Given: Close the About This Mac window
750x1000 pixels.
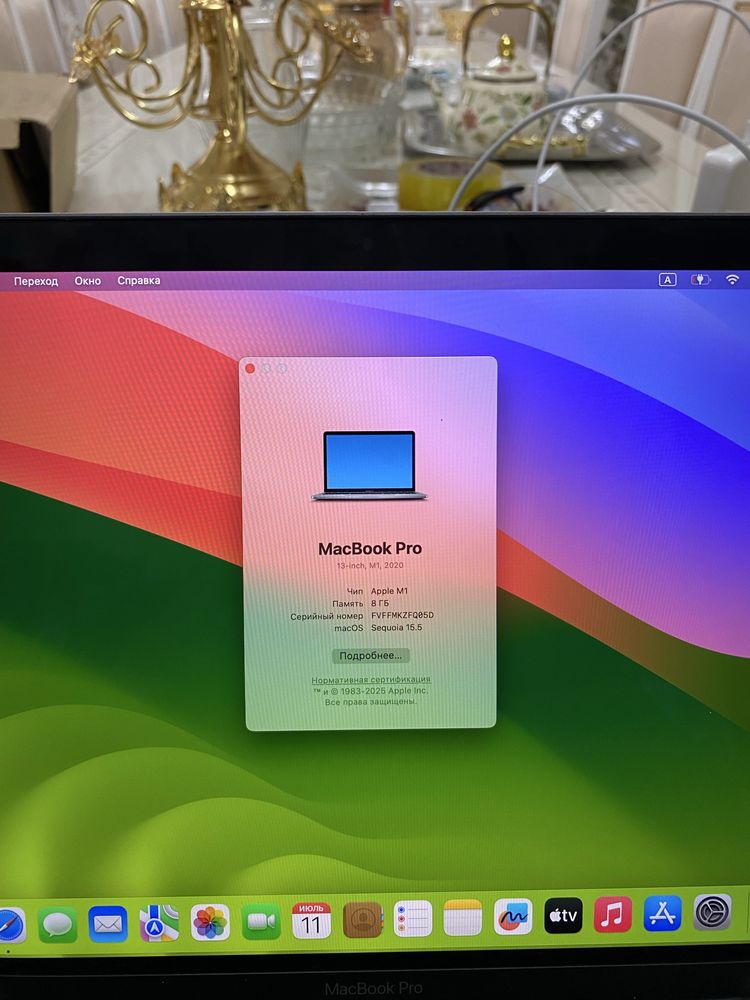Looking at the screenshot, I should pyautogui.click(x=250, y=369).
